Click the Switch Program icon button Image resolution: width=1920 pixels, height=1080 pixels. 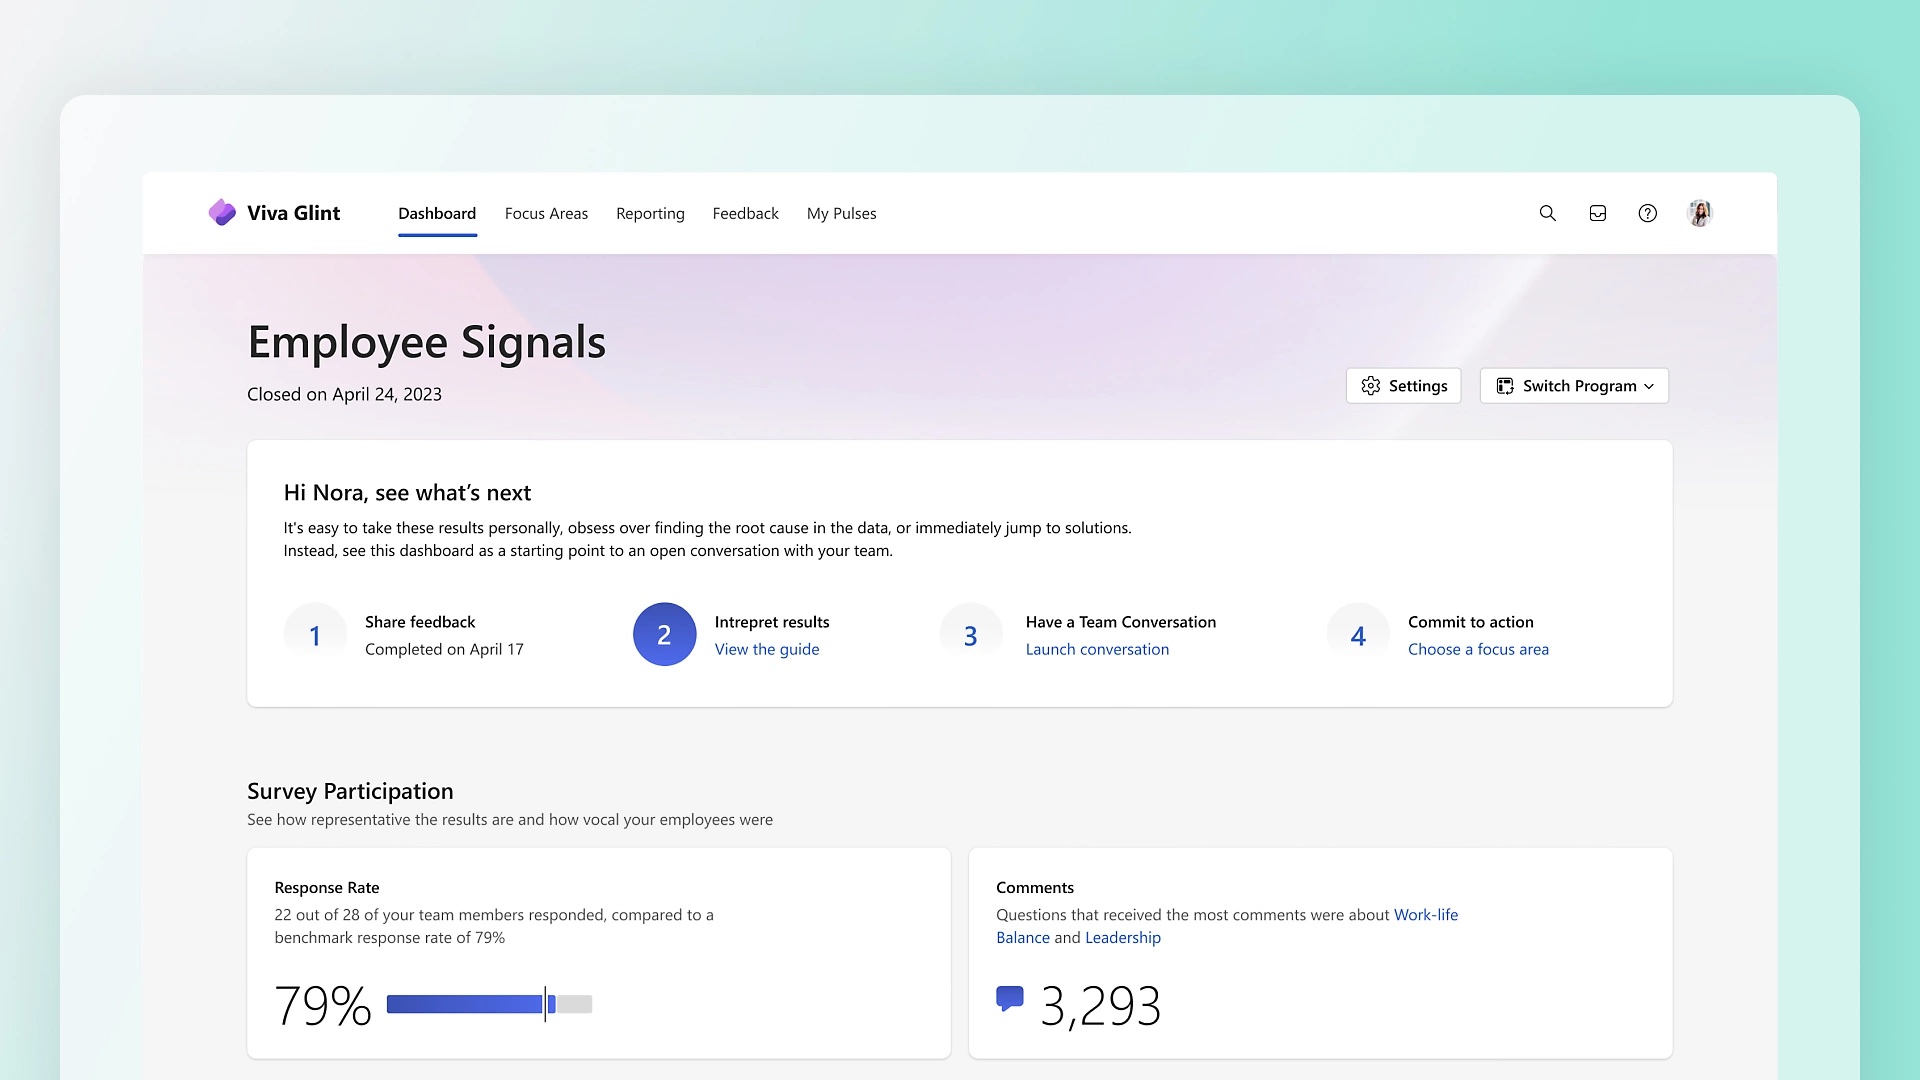point(1505,385)
